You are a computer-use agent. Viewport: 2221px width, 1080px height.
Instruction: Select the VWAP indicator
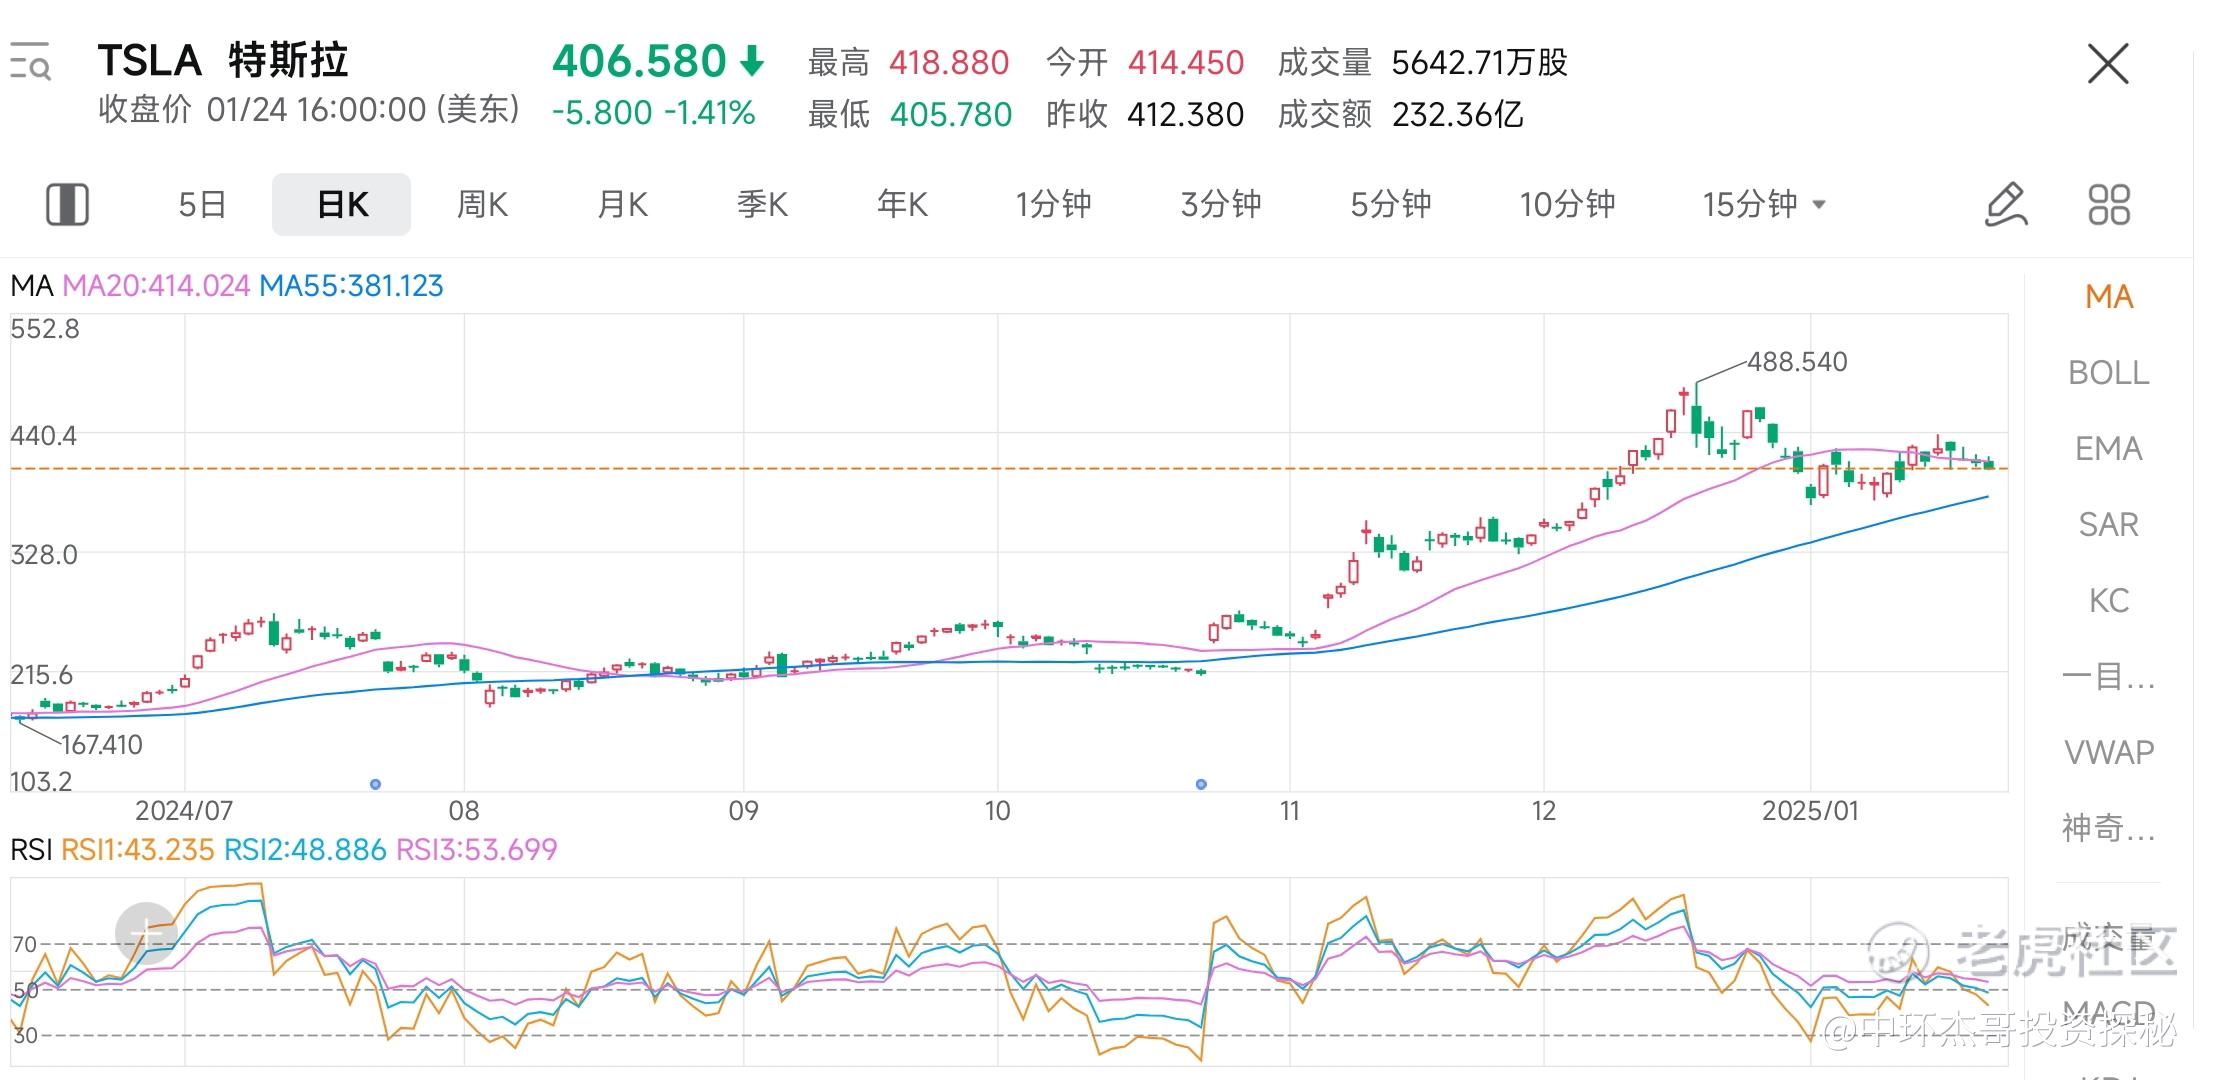2109,752
